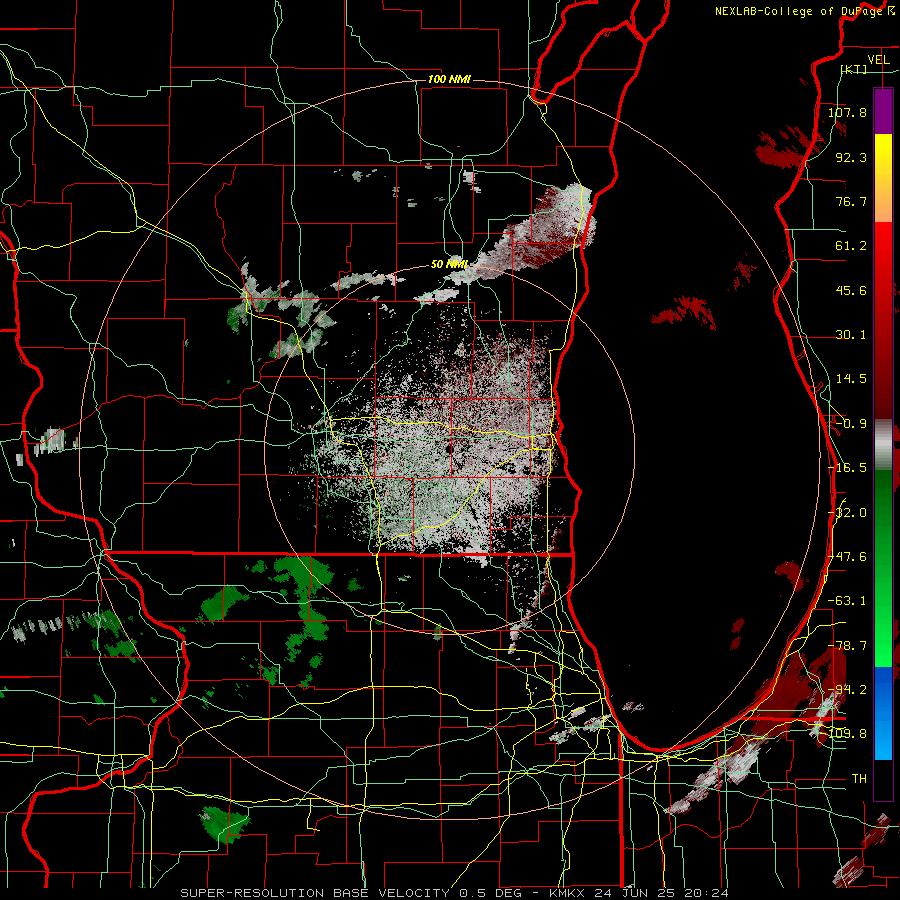Click the NEXLAB-College of DuPage credit text
The height and width of the screenshot is (900, 900).
[803, 11]
